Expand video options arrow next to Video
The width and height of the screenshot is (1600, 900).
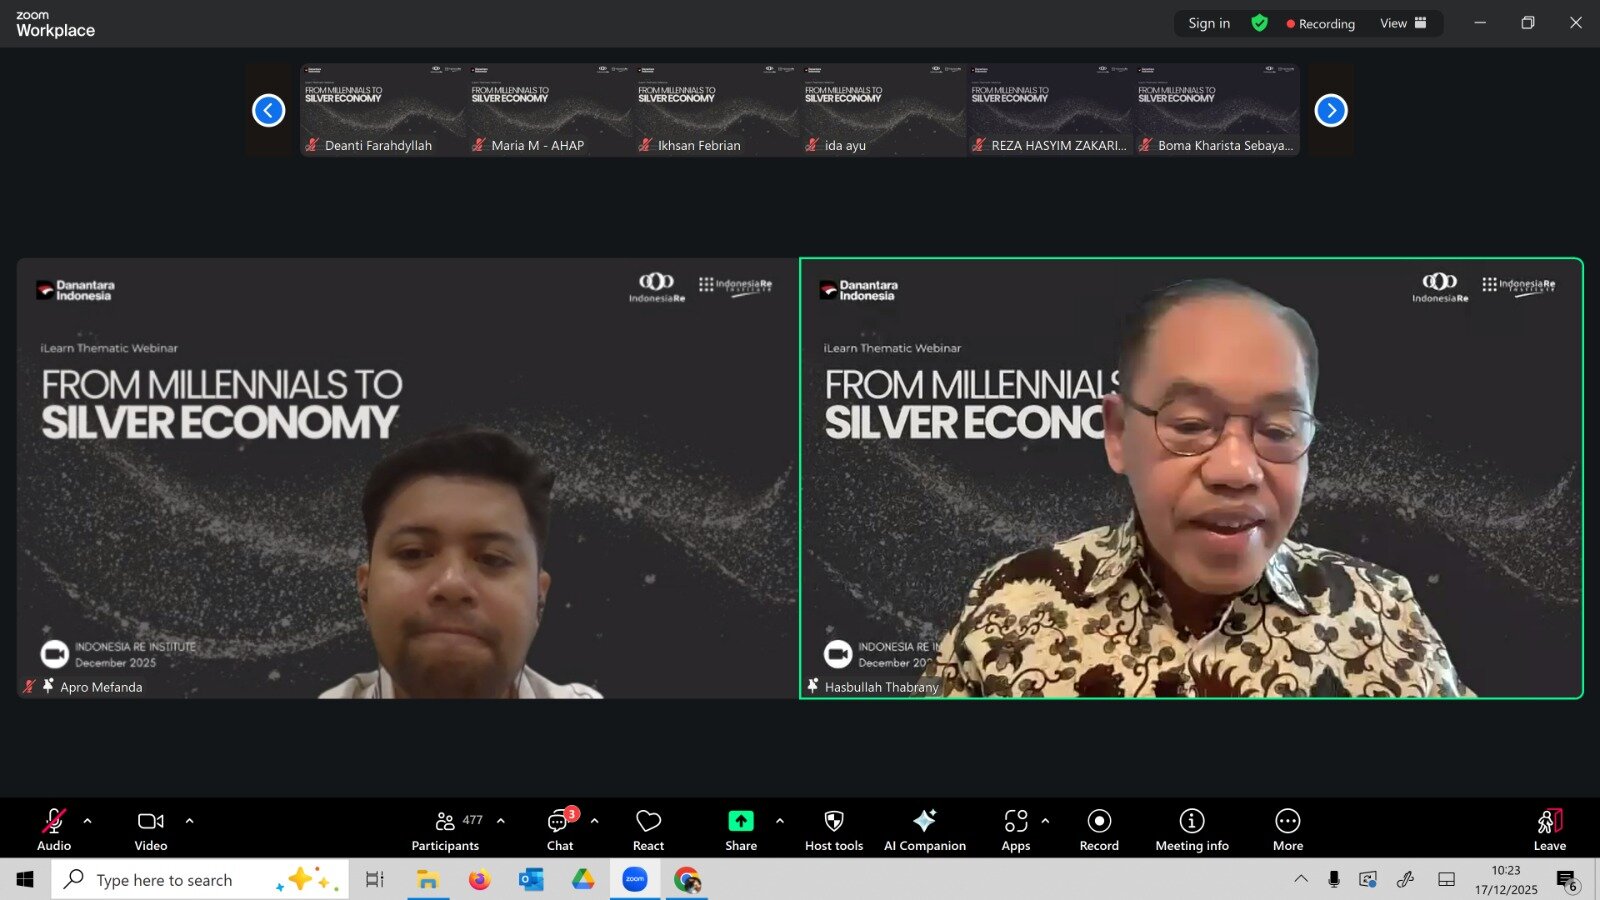(x=189, y=821)
